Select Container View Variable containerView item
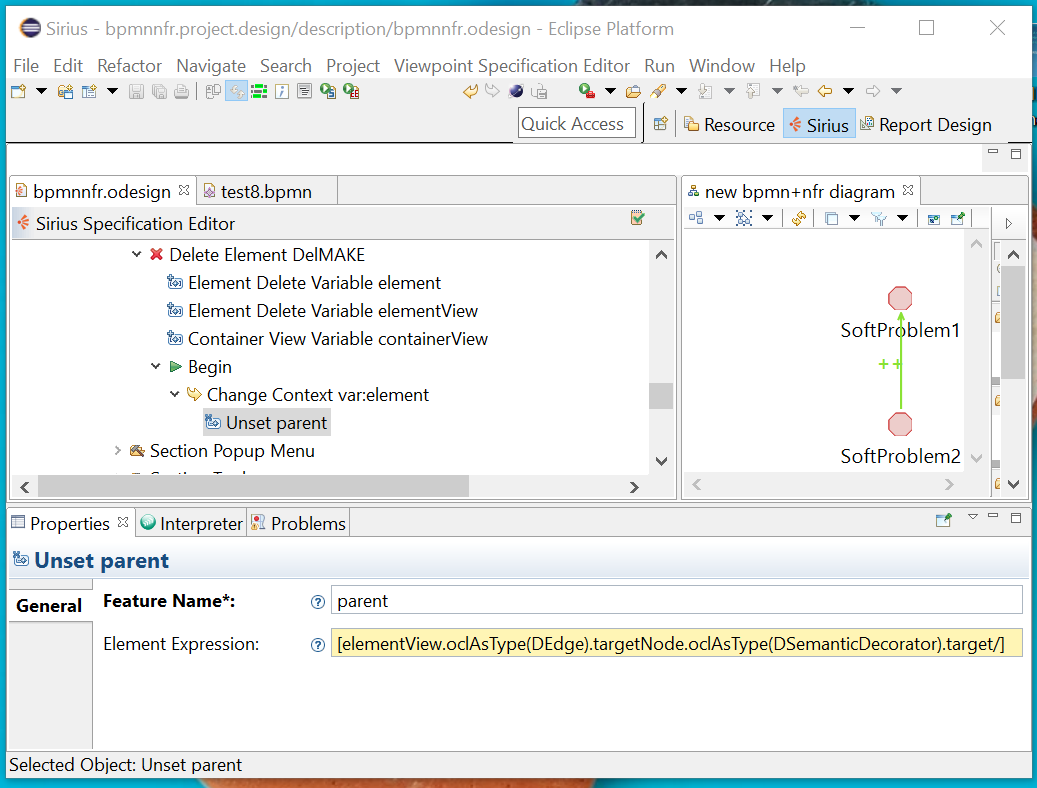The height and width of the screenshot is (788, 1037). [x=327, y=338]
